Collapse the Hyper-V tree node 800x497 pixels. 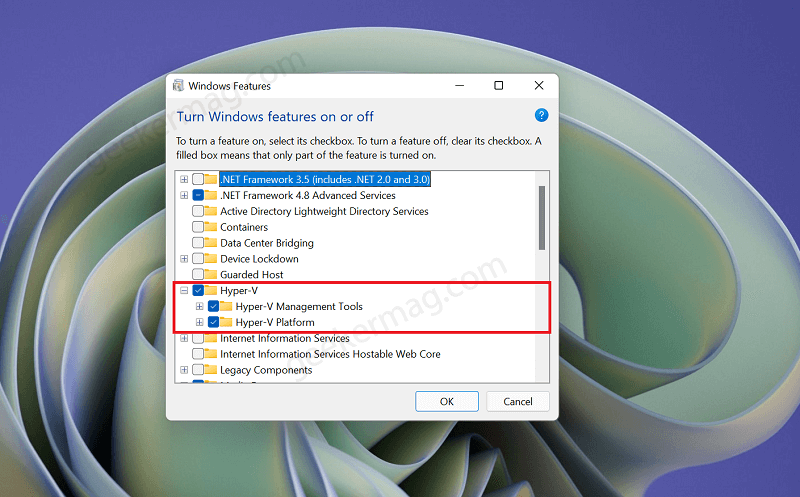(184, 290)
